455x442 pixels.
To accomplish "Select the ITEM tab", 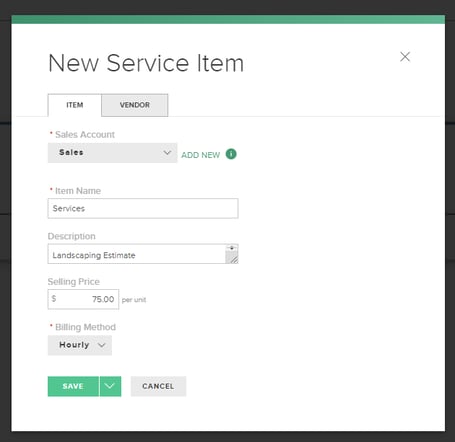I will (x=75, y=105).
